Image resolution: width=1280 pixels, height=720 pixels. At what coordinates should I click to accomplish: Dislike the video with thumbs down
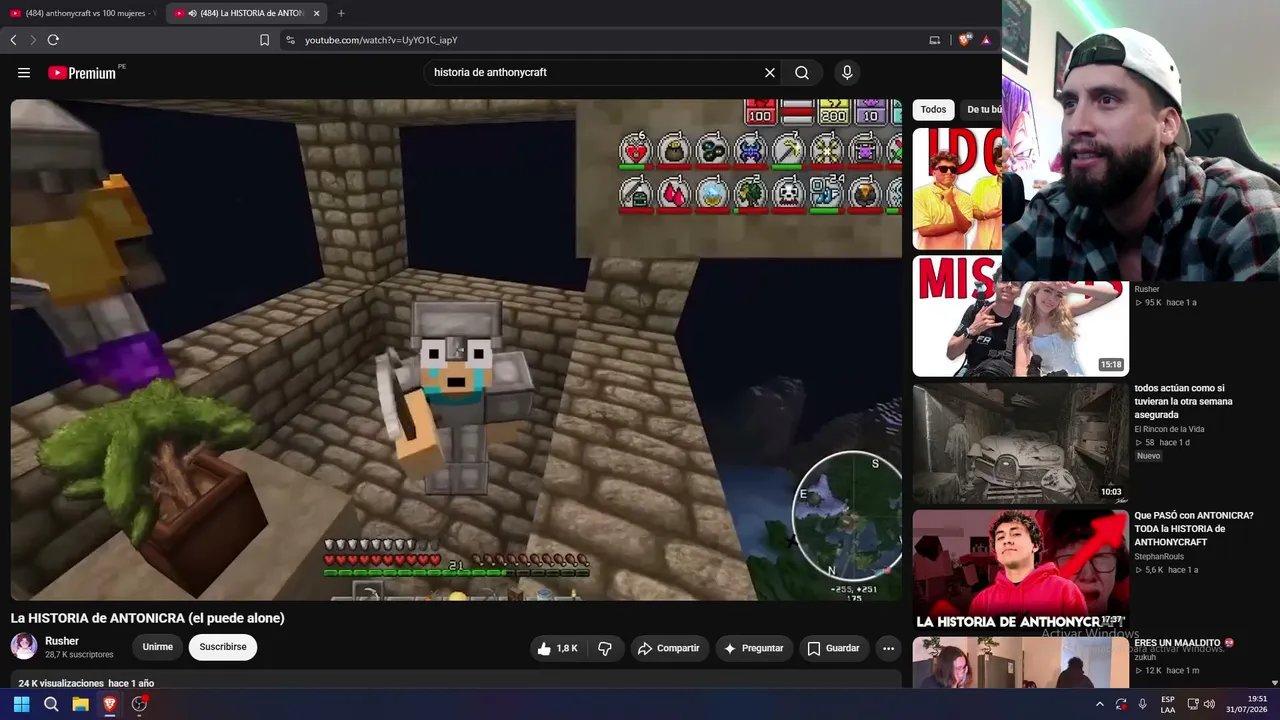point(605,648)
